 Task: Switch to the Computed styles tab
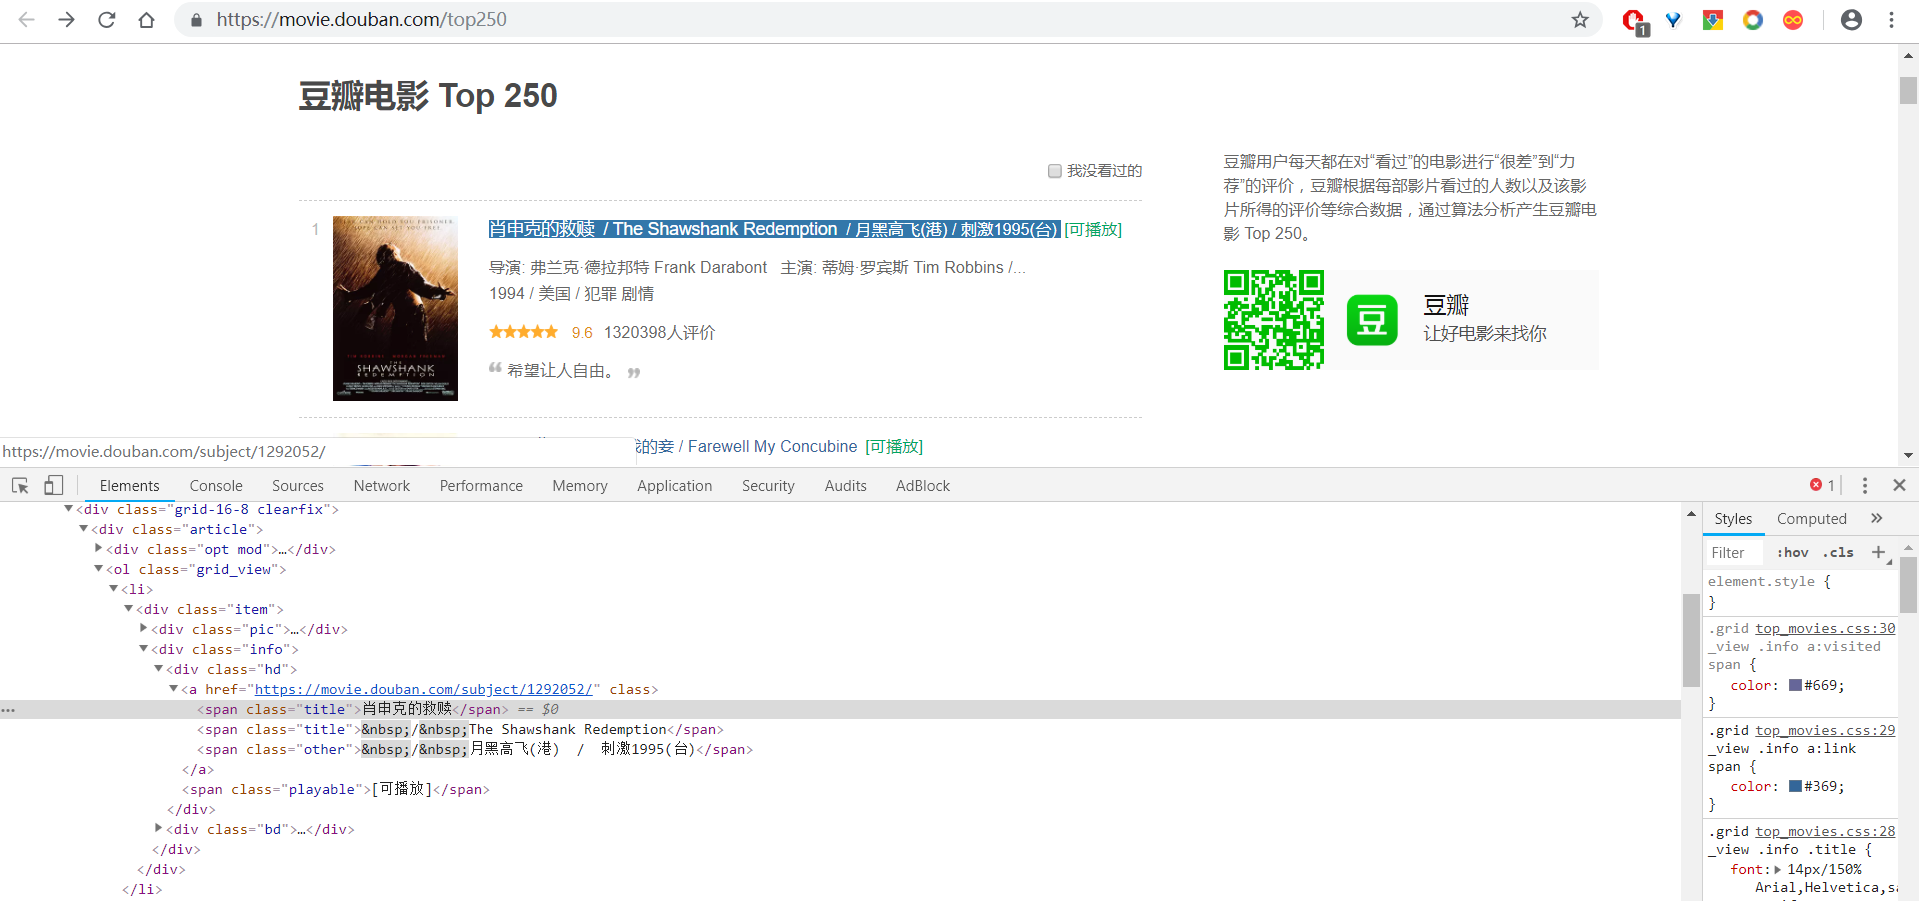pos(1811,518)
